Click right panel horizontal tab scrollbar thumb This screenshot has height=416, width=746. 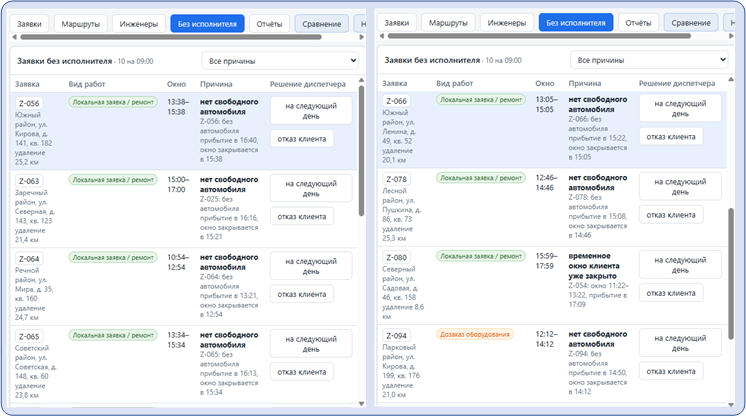click(x=539, y=36)
